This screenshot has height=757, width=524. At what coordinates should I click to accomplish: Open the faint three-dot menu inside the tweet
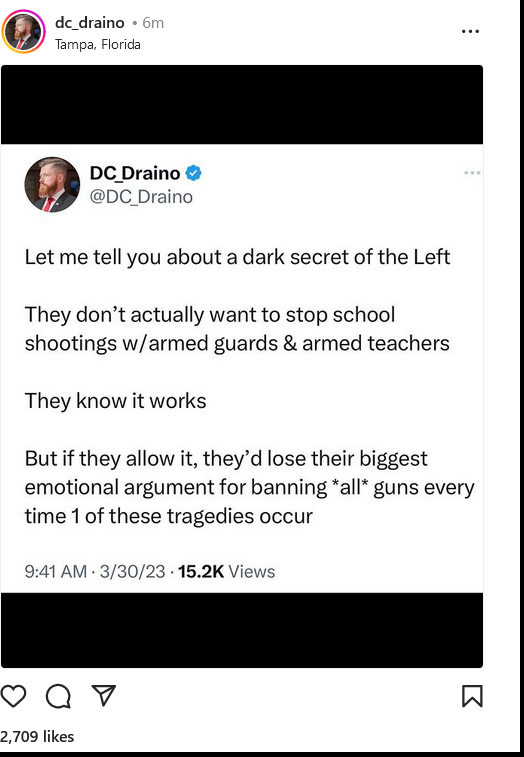click(472, 173)
